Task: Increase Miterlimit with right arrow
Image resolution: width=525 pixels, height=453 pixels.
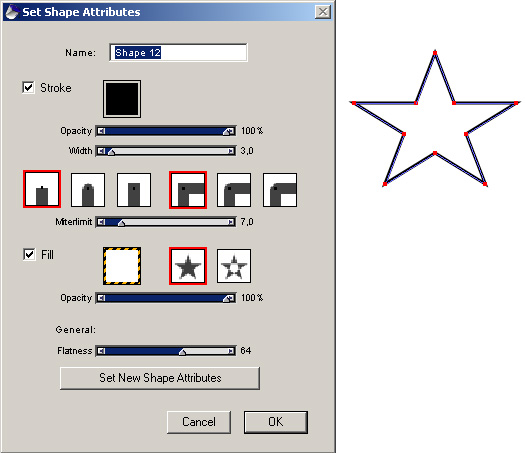Action: [231, 222]
